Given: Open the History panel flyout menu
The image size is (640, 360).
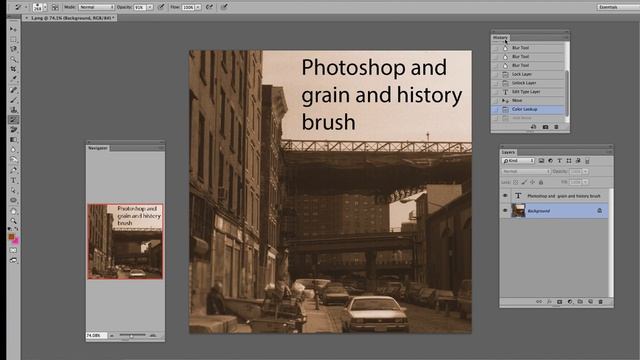Looking at the screenshot, I should [x=566, y=38].
